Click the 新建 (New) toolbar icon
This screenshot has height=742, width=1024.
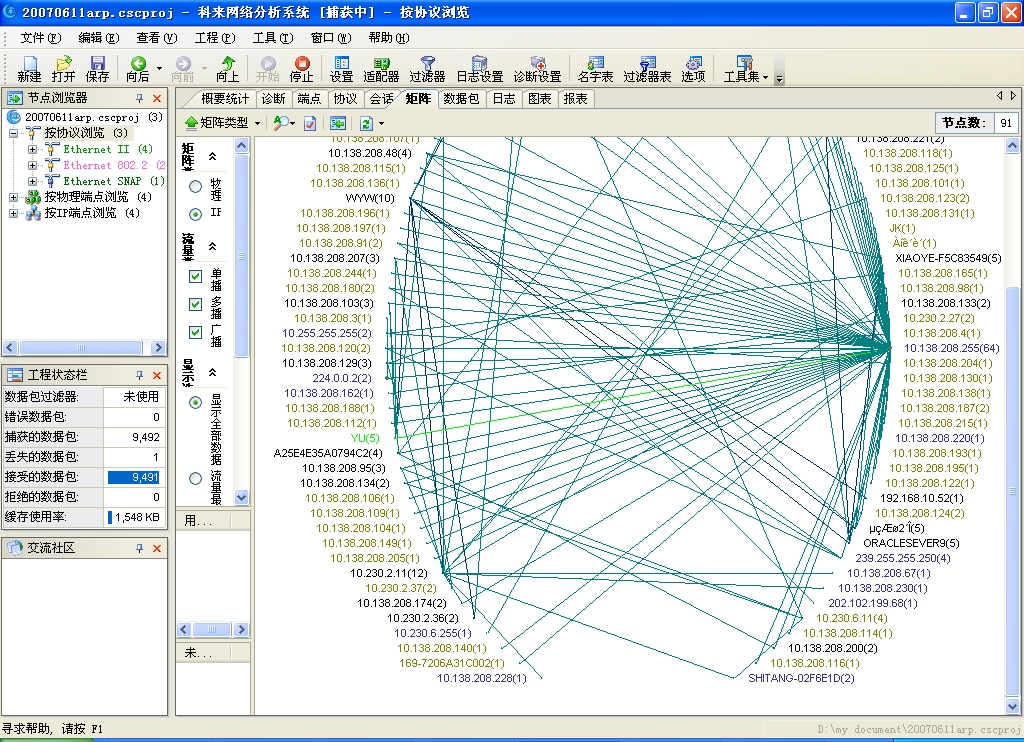[x=29, y=68]
